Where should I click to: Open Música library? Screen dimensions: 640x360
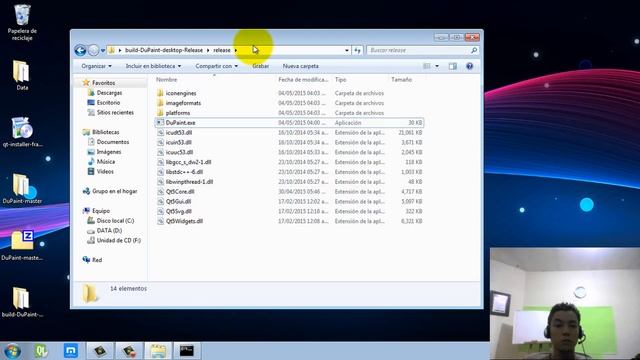106,162
